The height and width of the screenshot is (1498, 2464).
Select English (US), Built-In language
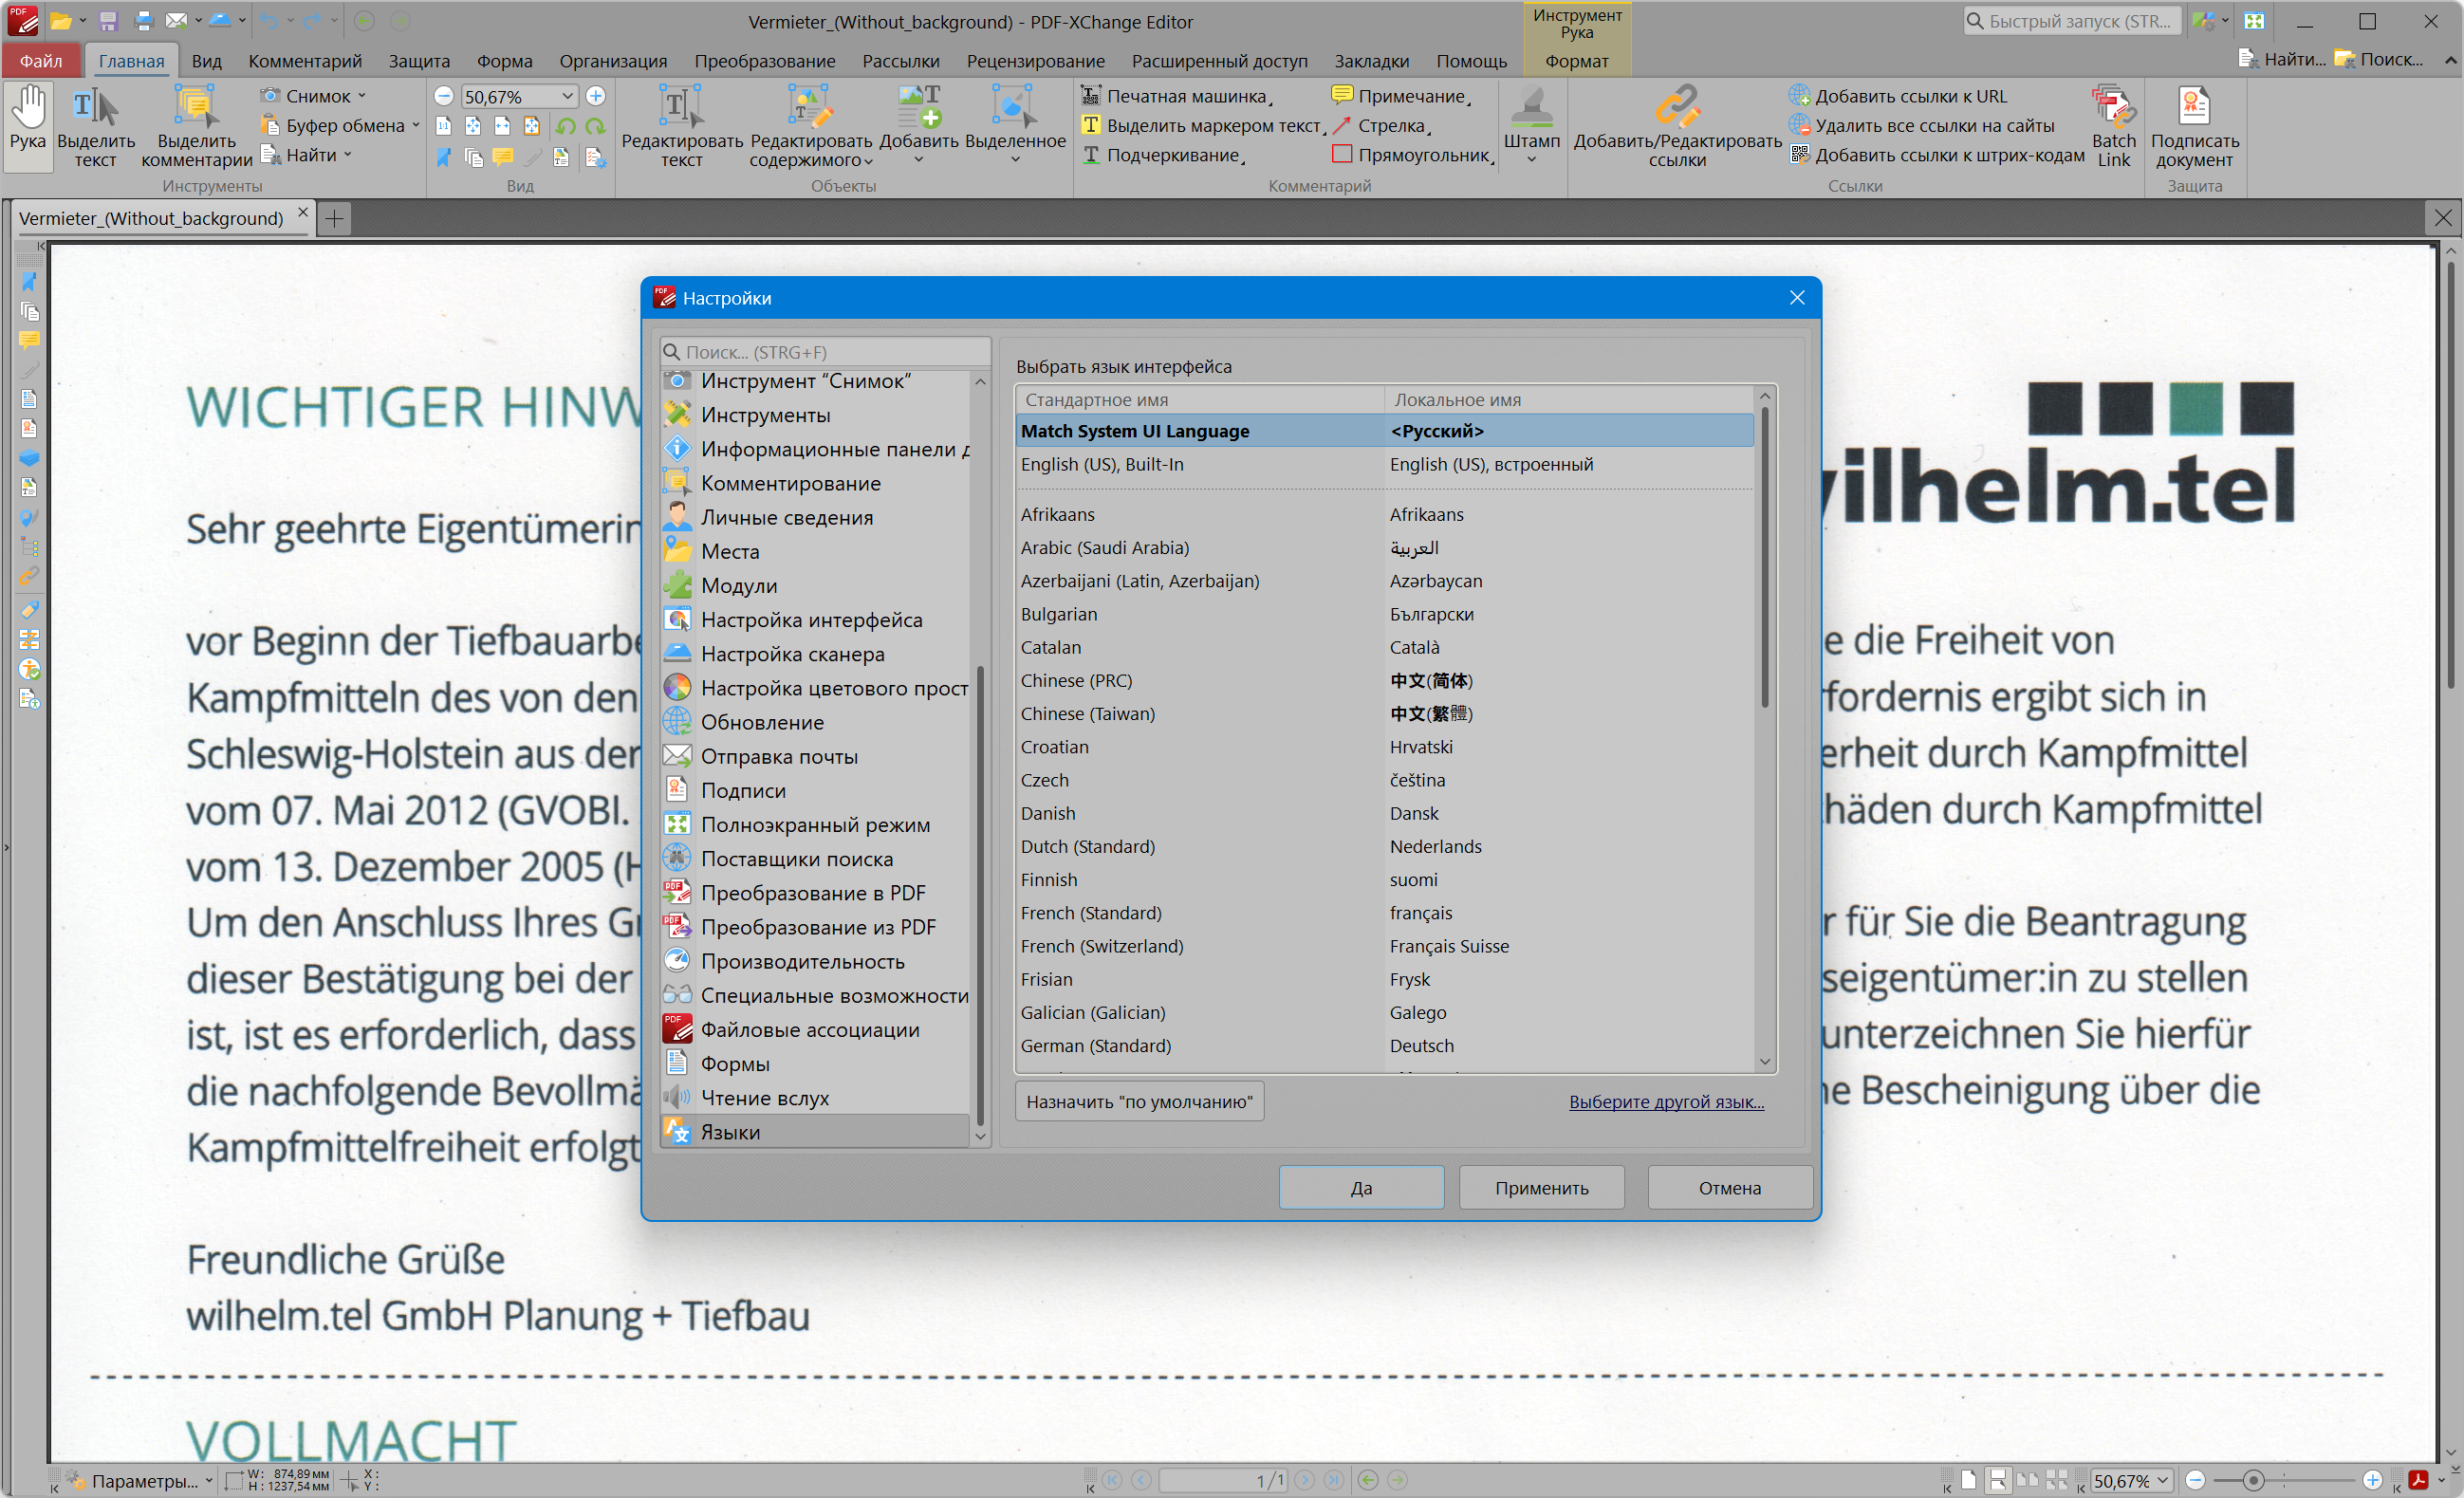(x=1101, y=464)
